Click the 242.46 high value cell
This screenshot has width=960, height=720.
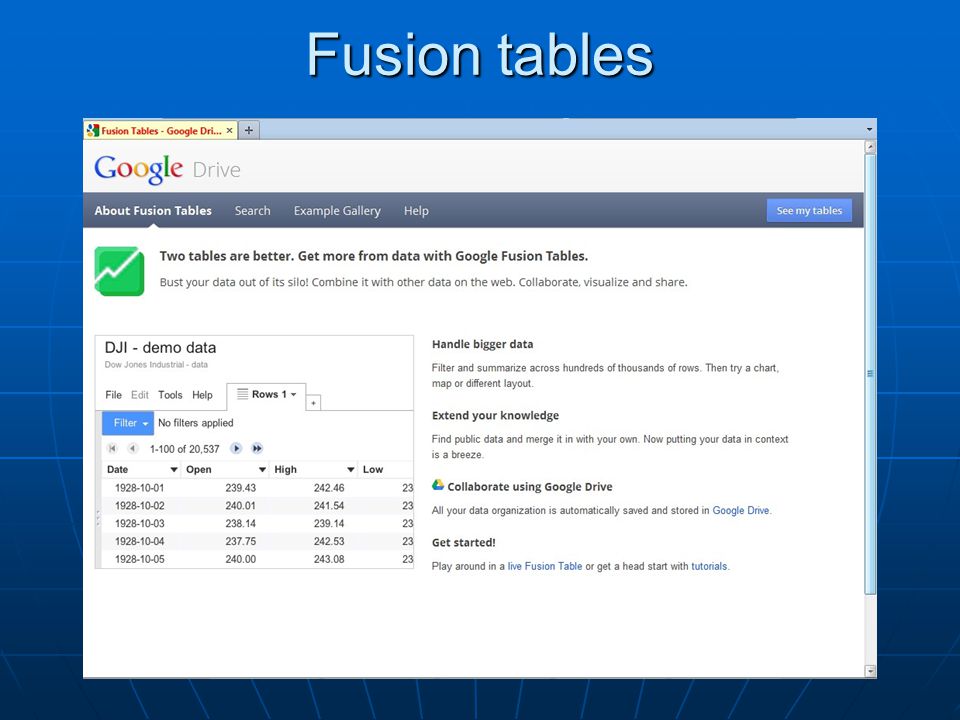[329, 488]
